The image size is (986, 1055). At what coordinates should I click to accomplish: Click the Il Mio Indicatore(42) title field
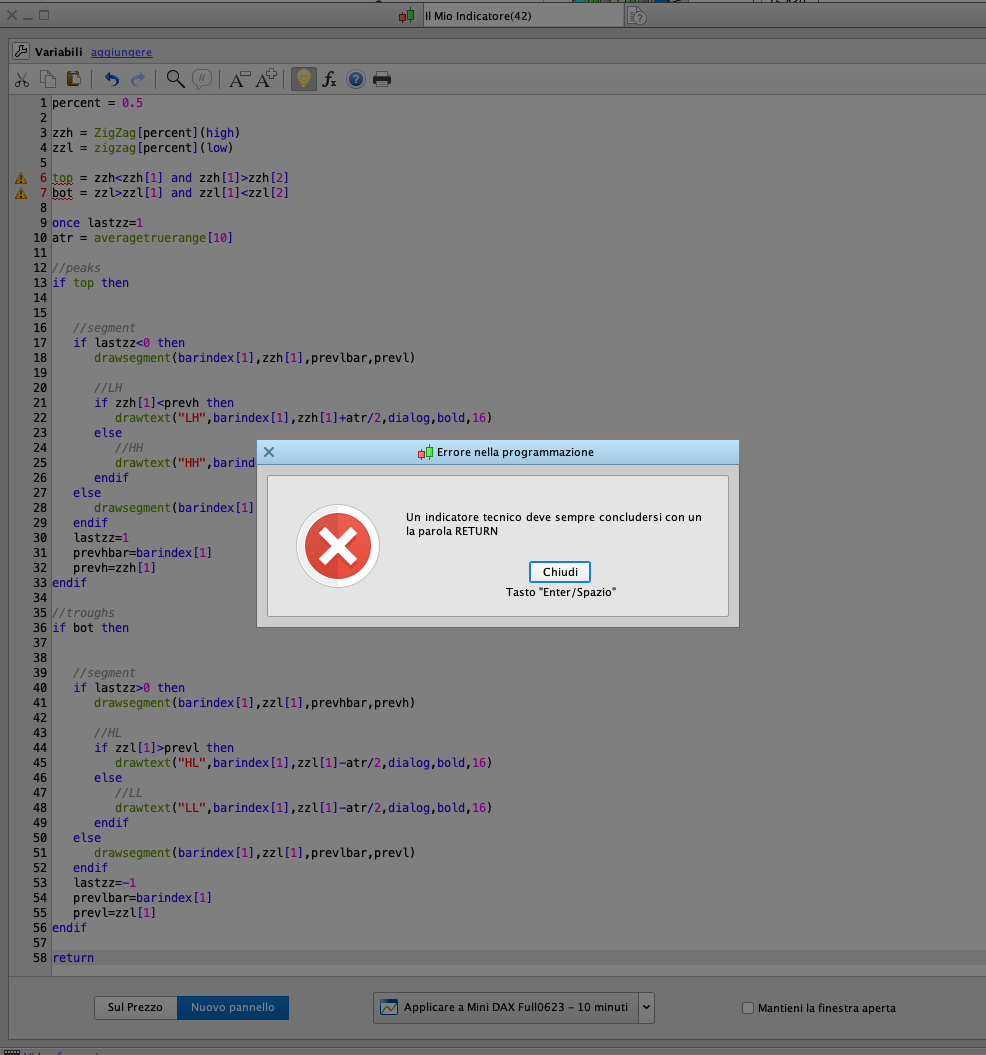coord(524,15)
